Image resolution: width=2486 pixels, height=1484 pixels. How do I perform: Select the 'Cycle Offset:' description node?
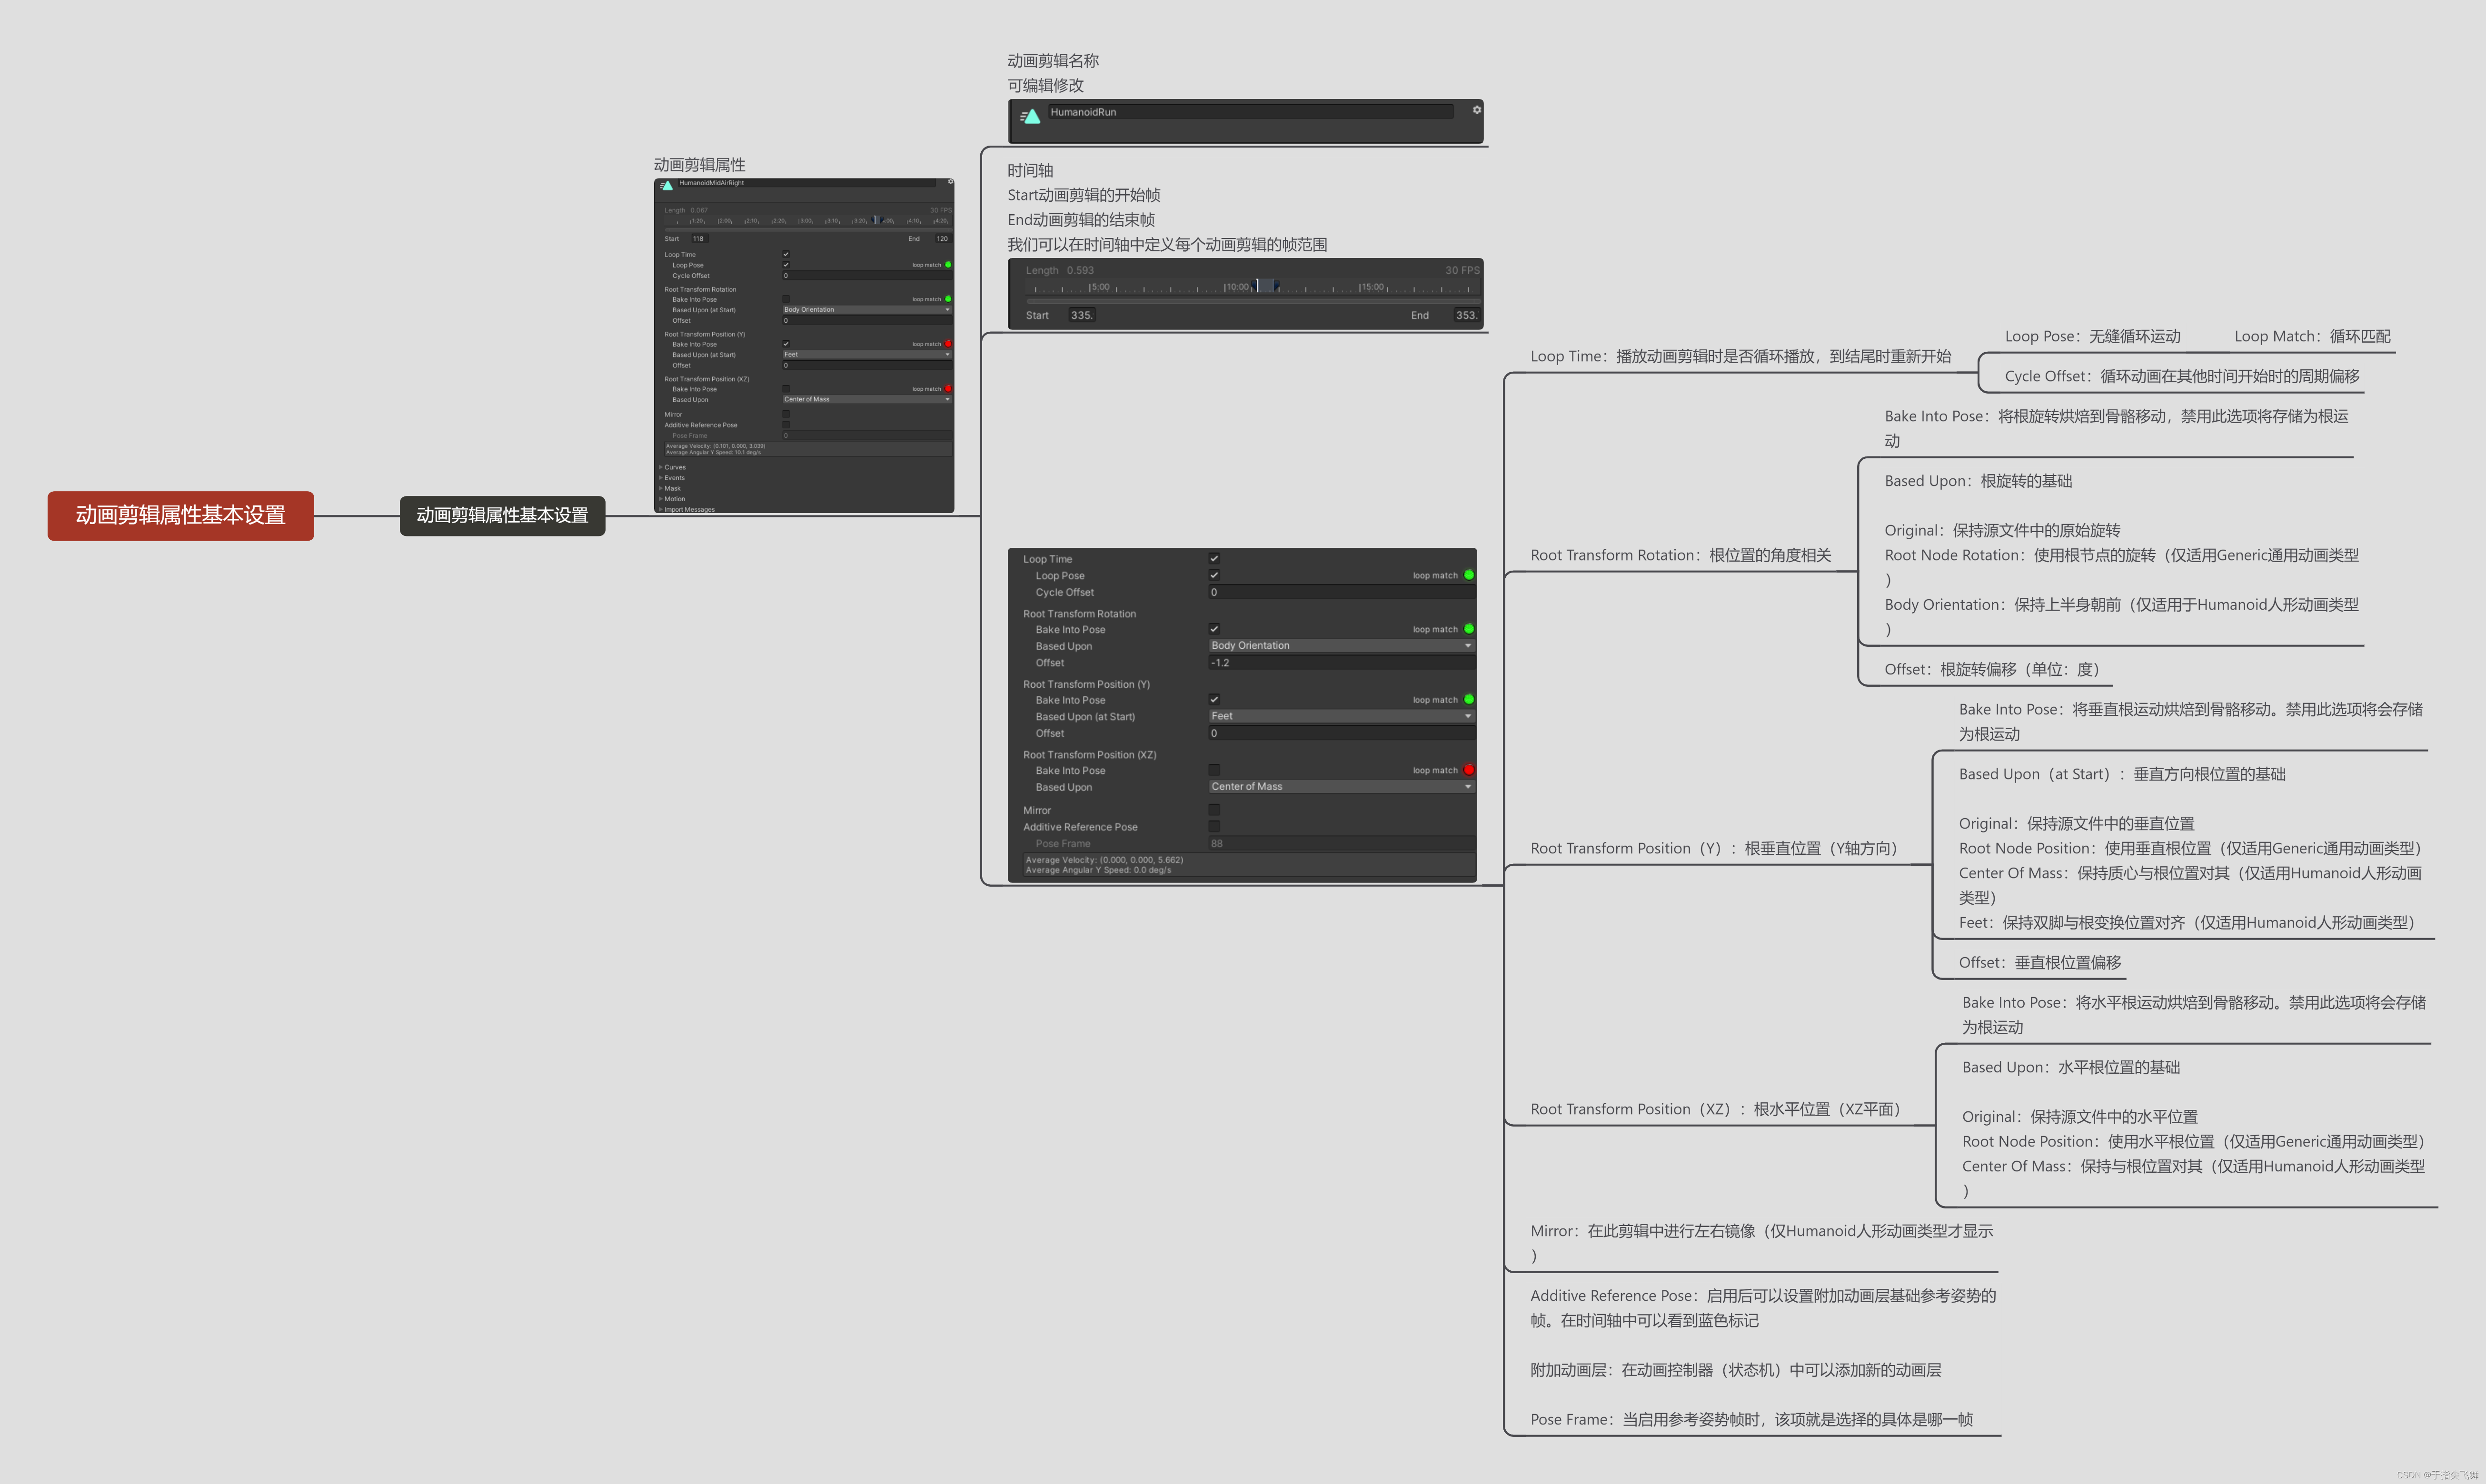(x=2182, y=376)
